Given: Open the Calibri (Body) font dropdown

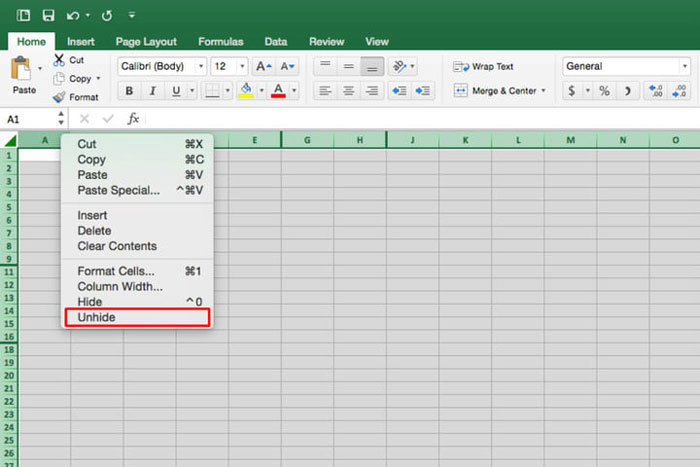Looking at the screenshot, I should pyautogui.click(x=201, y=67).
